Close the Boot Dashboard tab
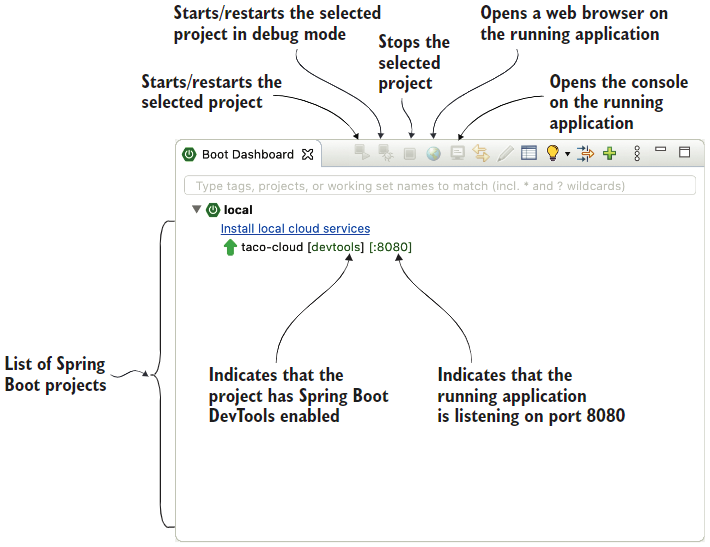 pos(308,155)
